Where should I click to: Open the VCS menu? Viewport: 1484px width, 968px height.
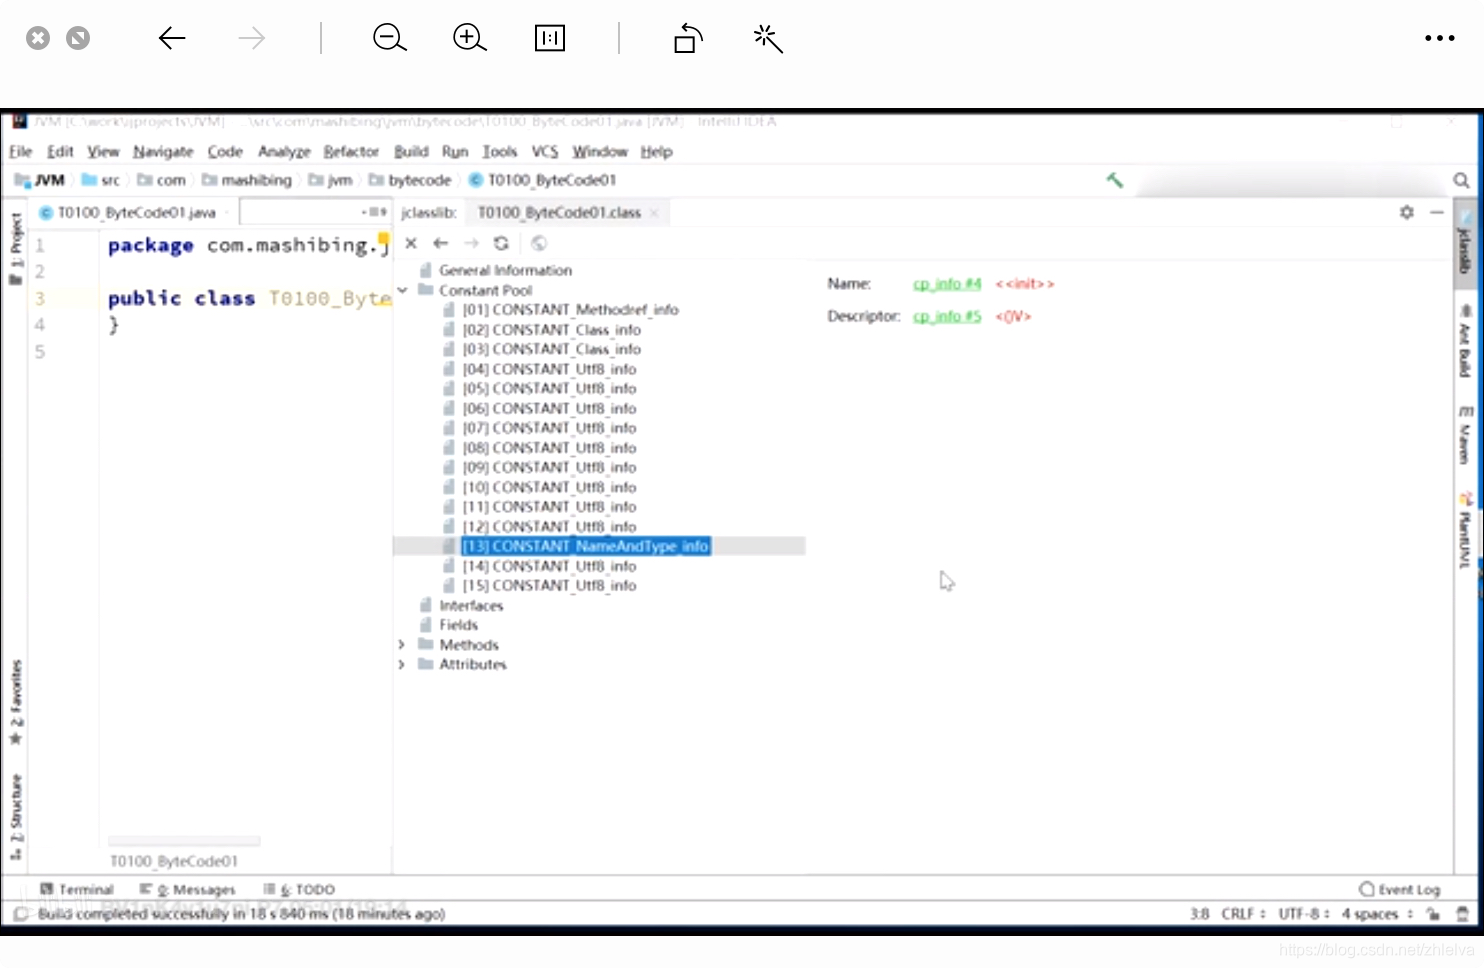coord(545,151)
